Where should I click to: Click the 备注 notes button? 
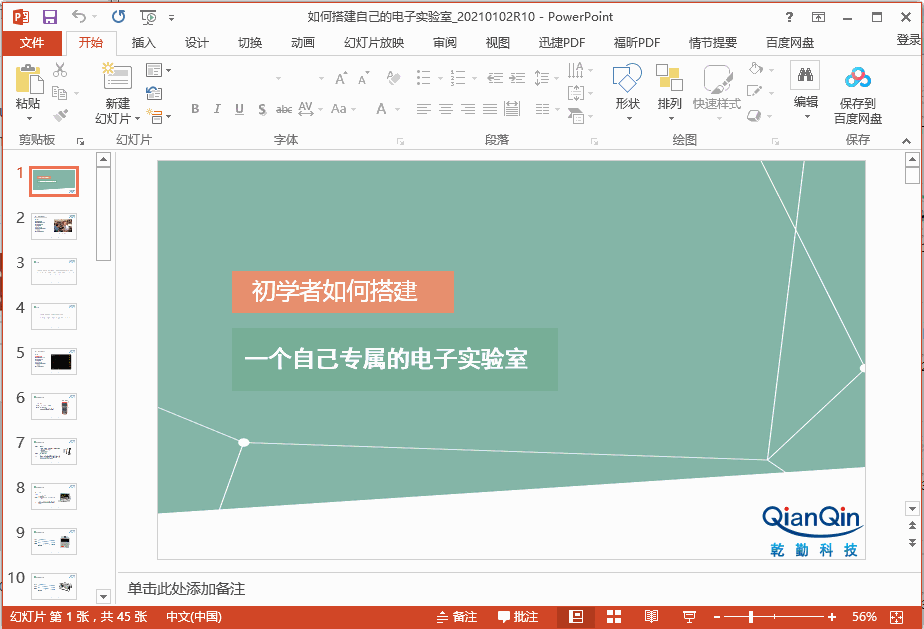[461, 617]
